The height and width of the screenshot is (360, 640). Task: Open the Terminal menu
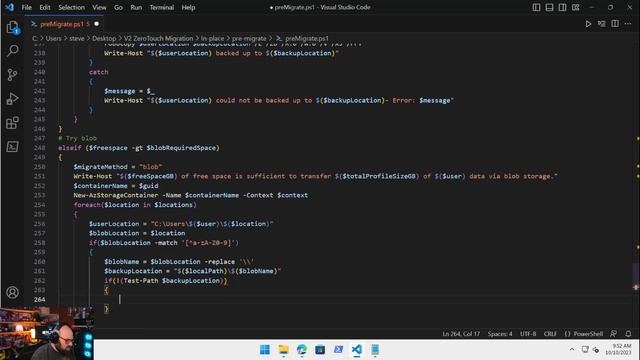162,7
